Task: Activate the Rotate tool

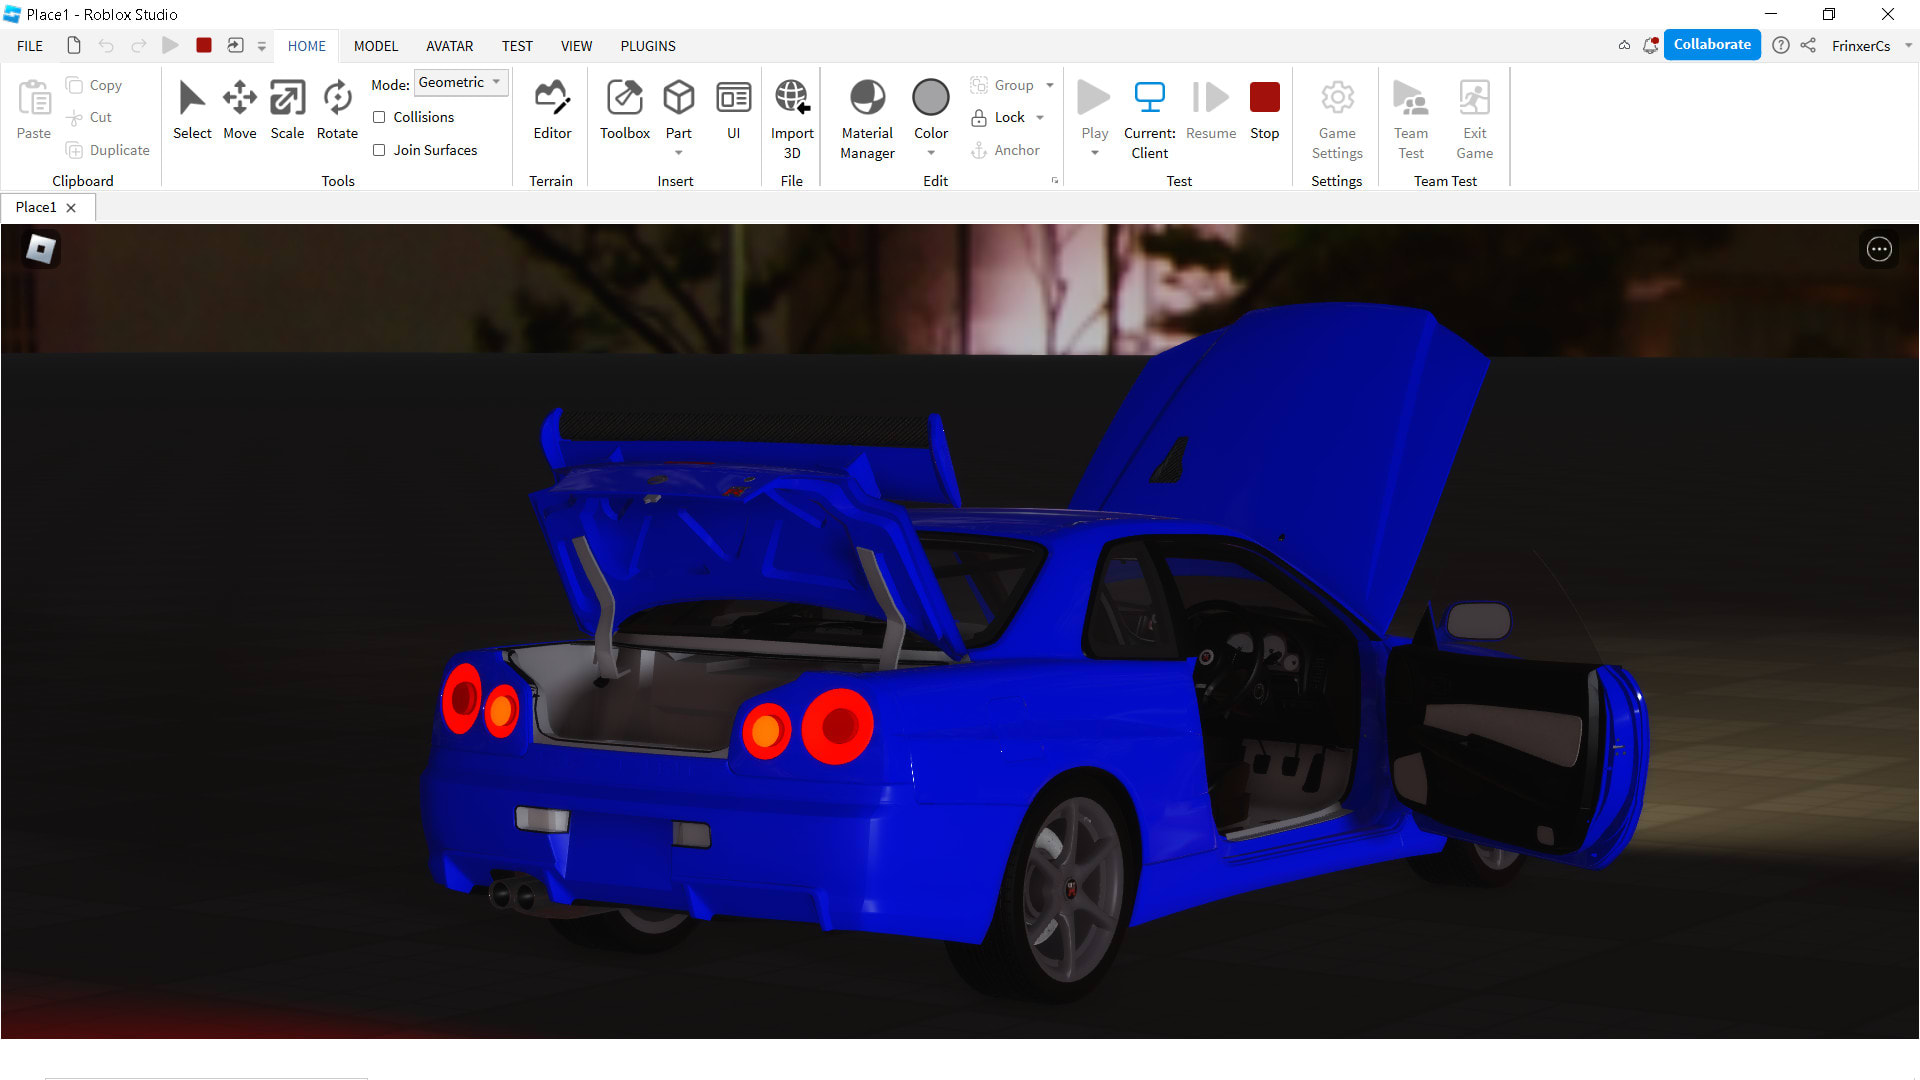Action: (337, 110)
